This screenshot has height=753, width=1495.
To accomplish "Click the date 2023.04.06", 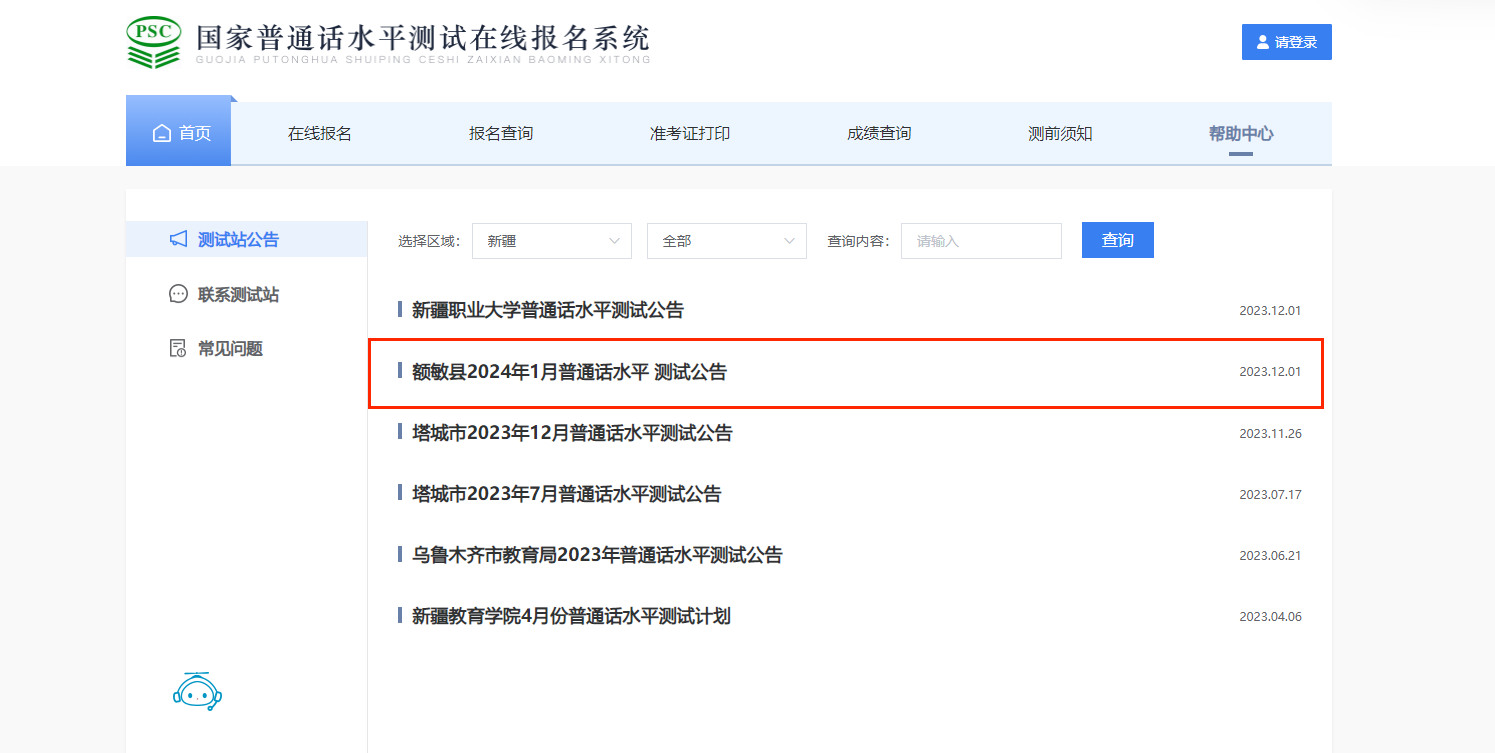I will (1270, 616).
